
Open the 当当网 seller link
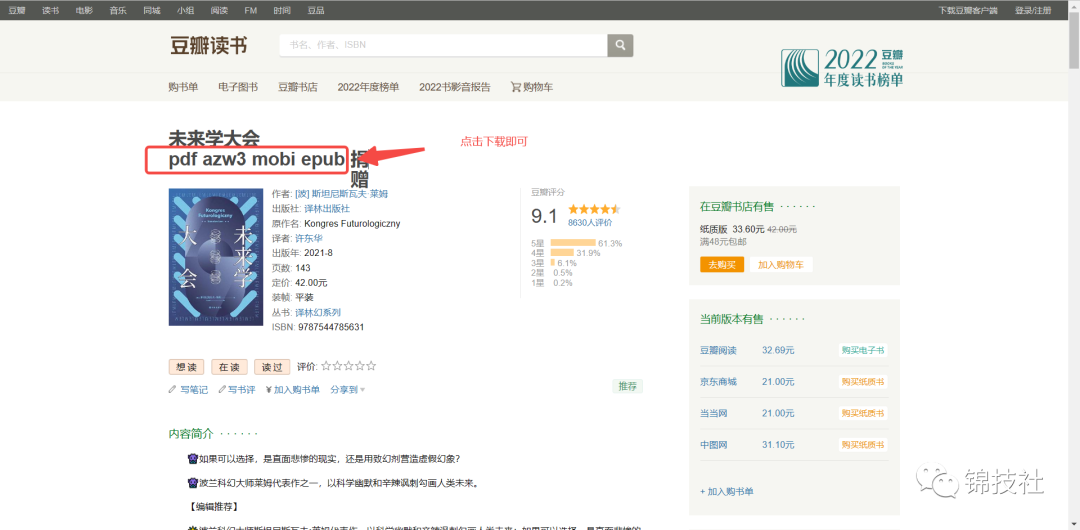[714, 413]
